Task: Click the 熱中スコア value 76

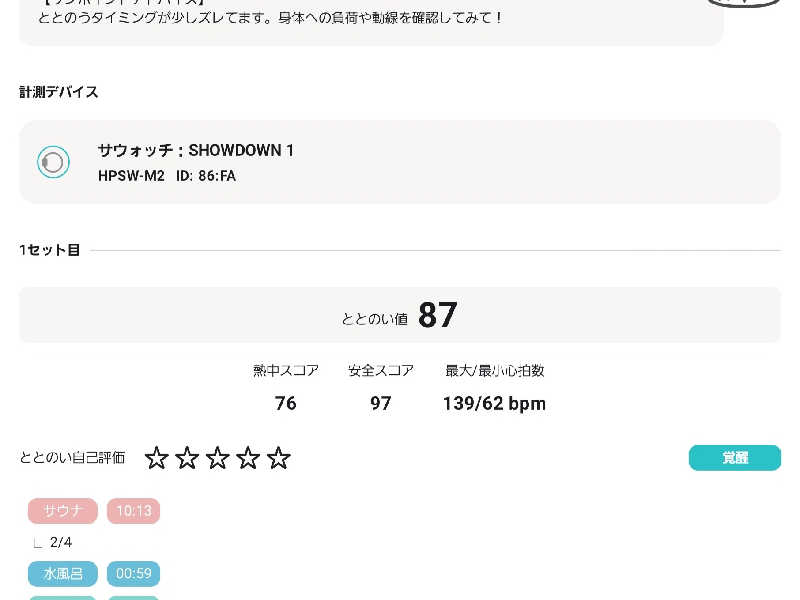Action: tap(286, 403)
